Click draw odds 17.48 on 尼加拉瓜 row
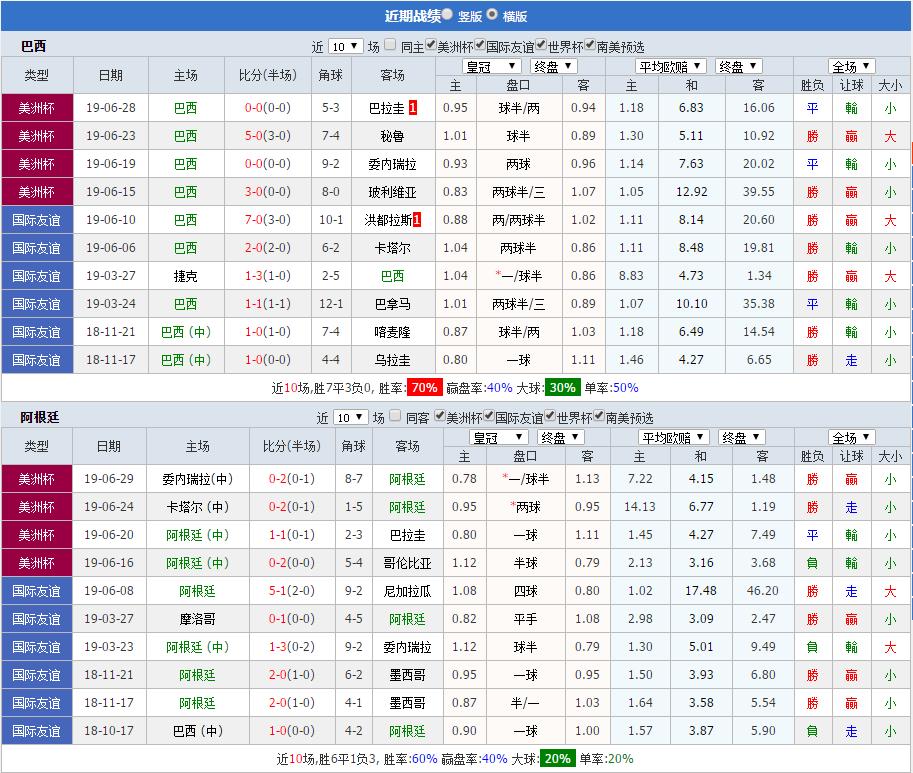The width and height of the screenshot is (913, 773). pos(700,591)
